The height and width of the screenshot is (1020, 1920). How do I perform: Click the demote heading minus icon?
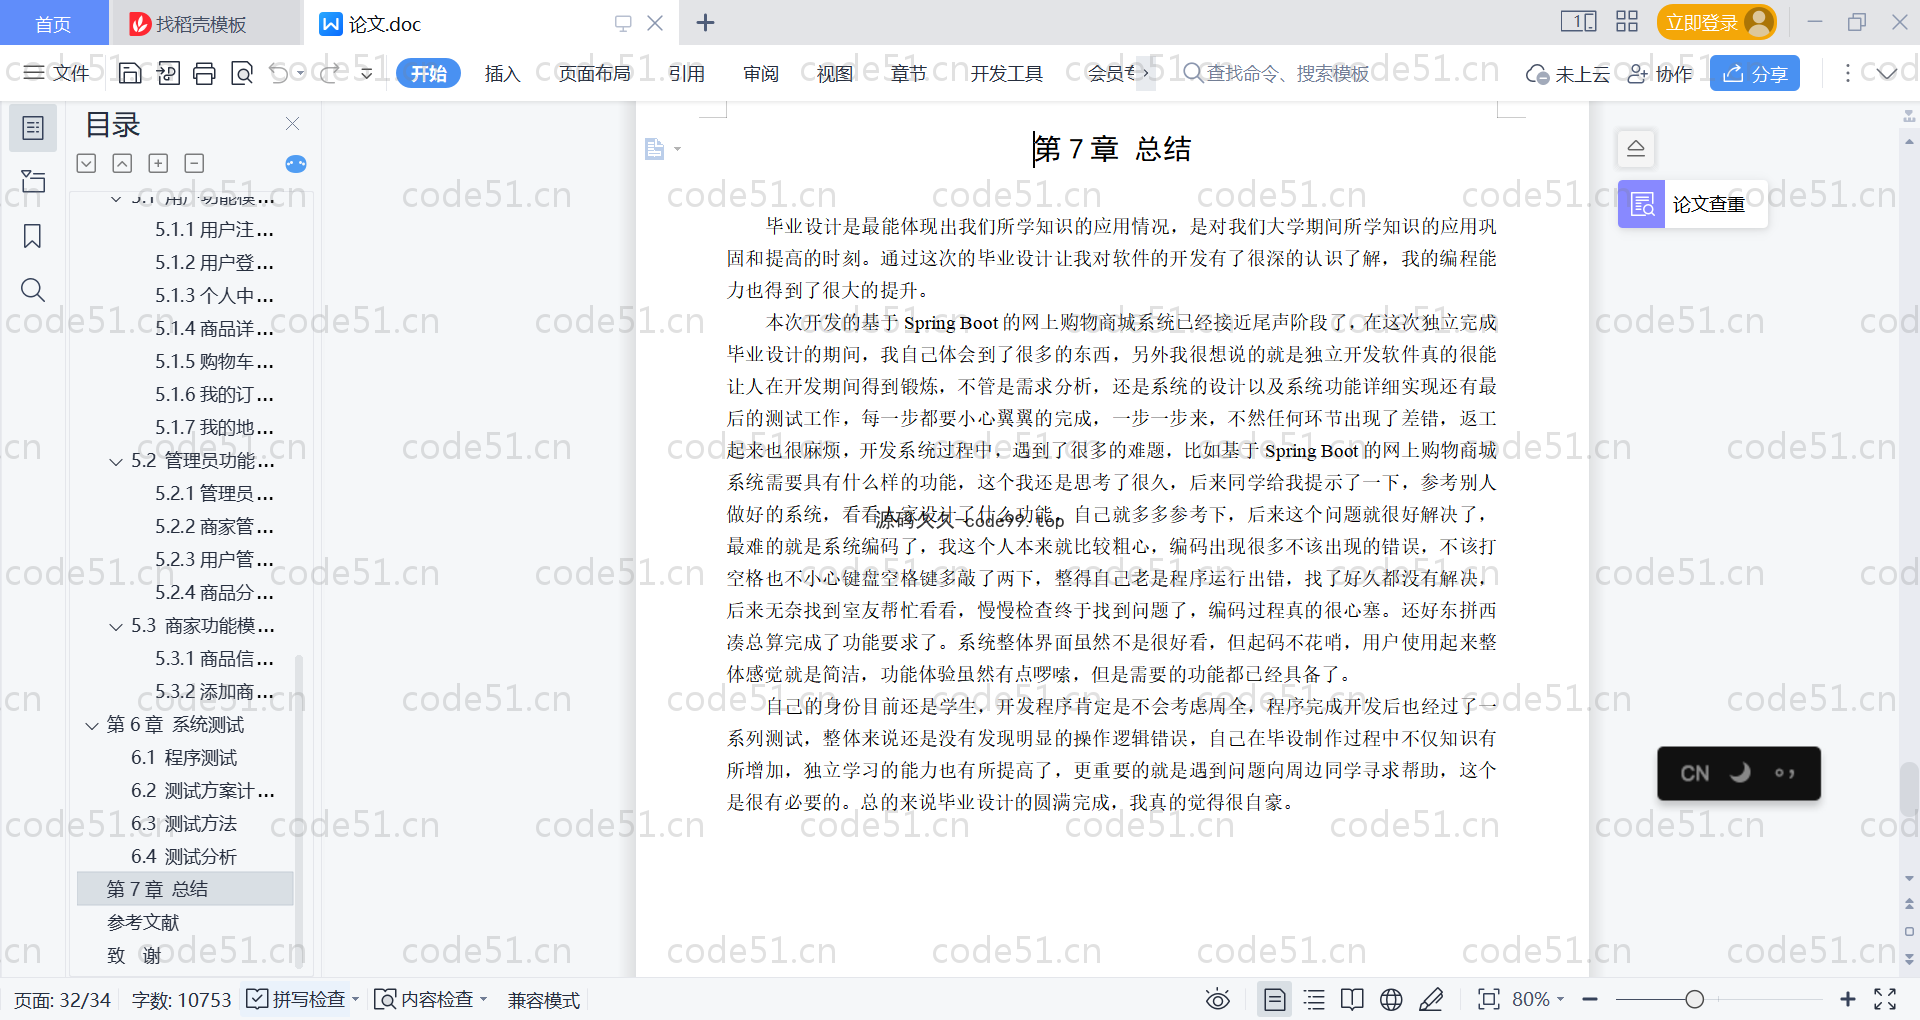(x=194, y=163)
